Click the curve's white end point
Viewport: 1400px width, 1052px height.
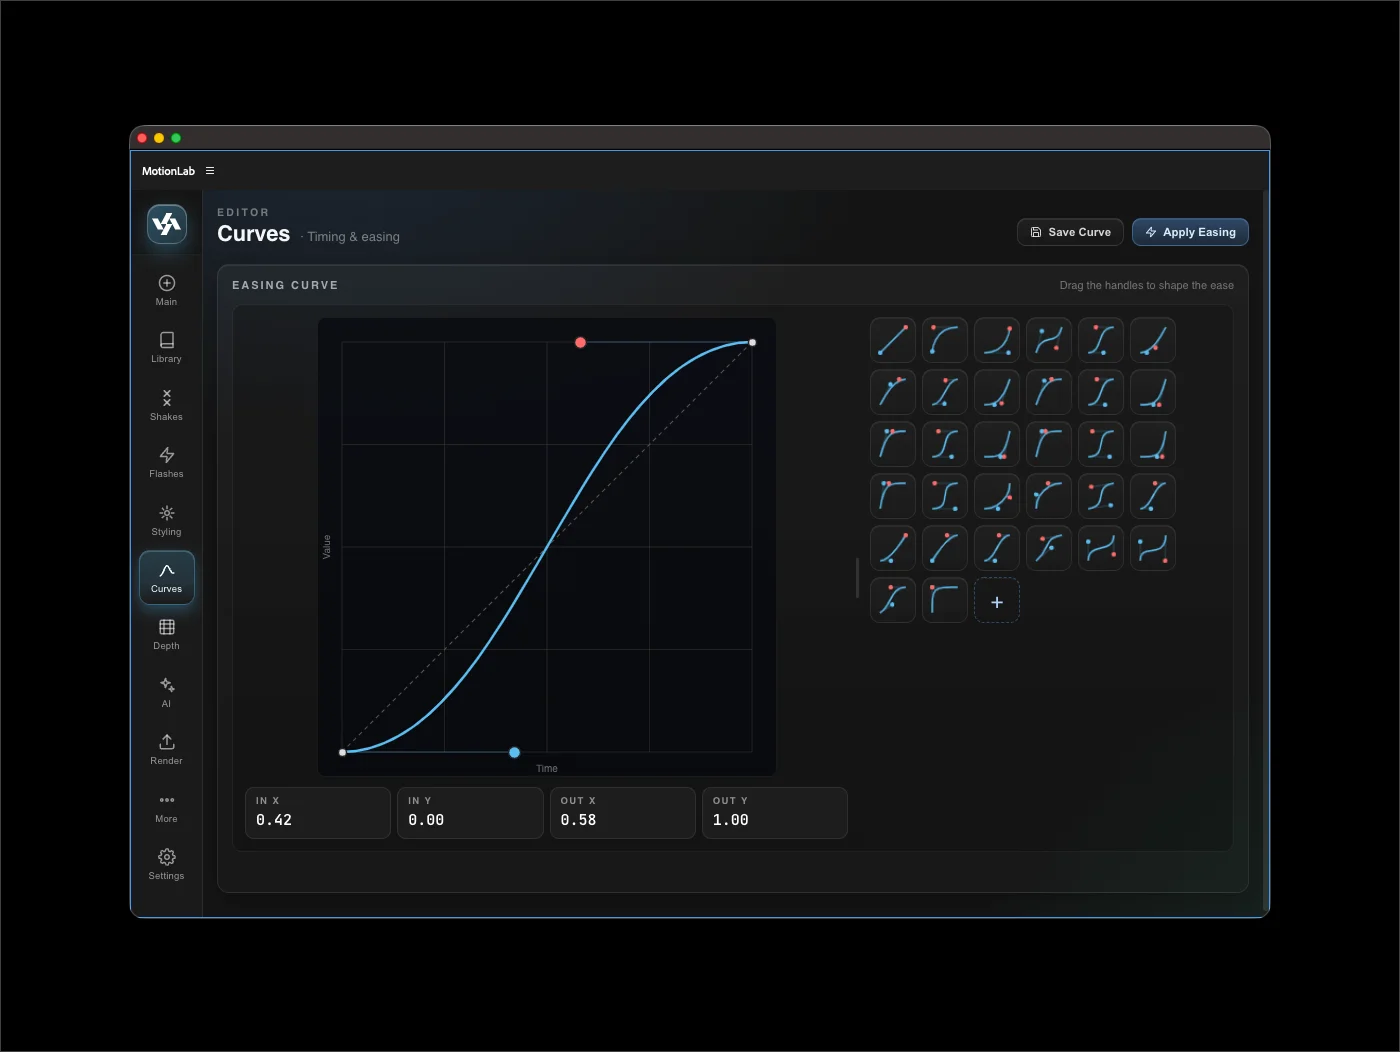[x=752, y=342]
